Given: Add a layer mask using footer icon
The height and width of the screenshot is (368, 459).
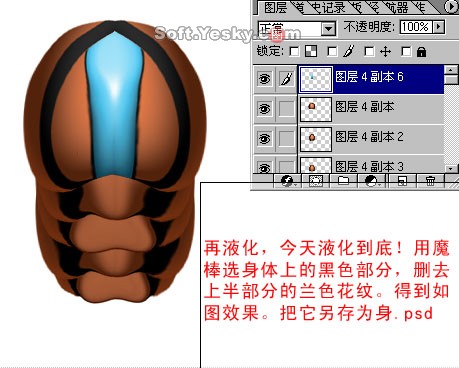Looking at the screenshot, I should pos(315,181).
